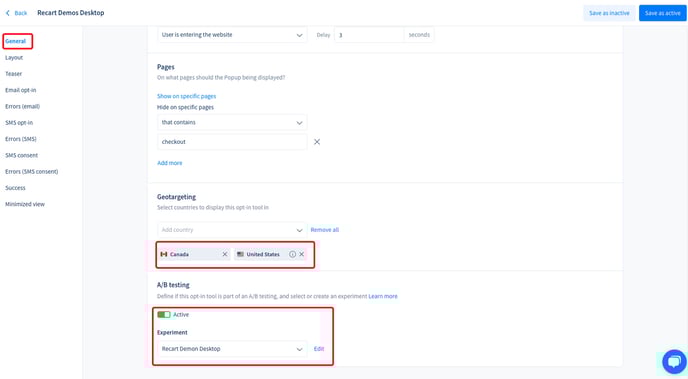Switch to the Email opt-in section
The image size is (688, 379).
[21, 90]
